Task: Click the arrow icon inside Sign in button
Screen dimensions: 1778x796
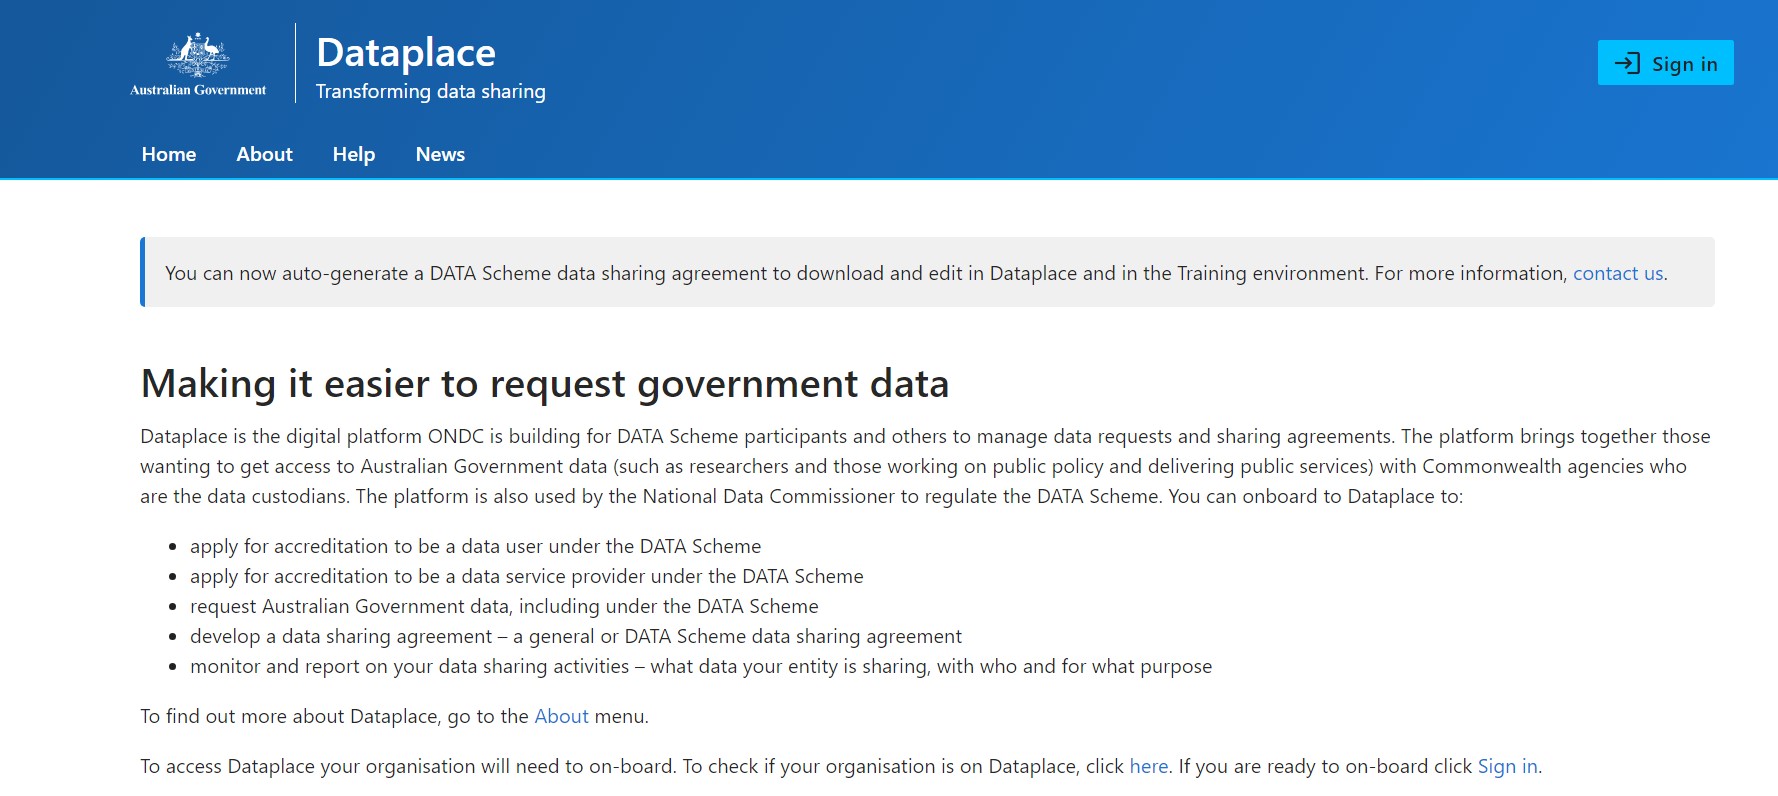Action: click(x=1627, y=63)
